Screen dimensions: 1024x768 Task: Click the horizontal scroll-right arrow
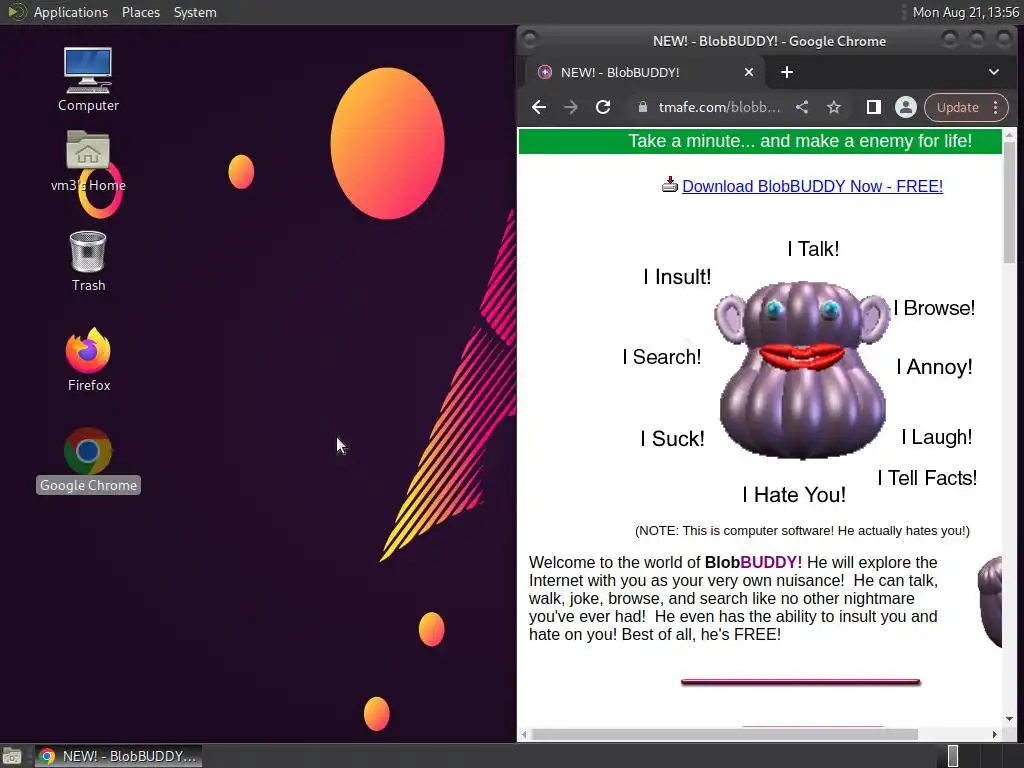point(995,734)
